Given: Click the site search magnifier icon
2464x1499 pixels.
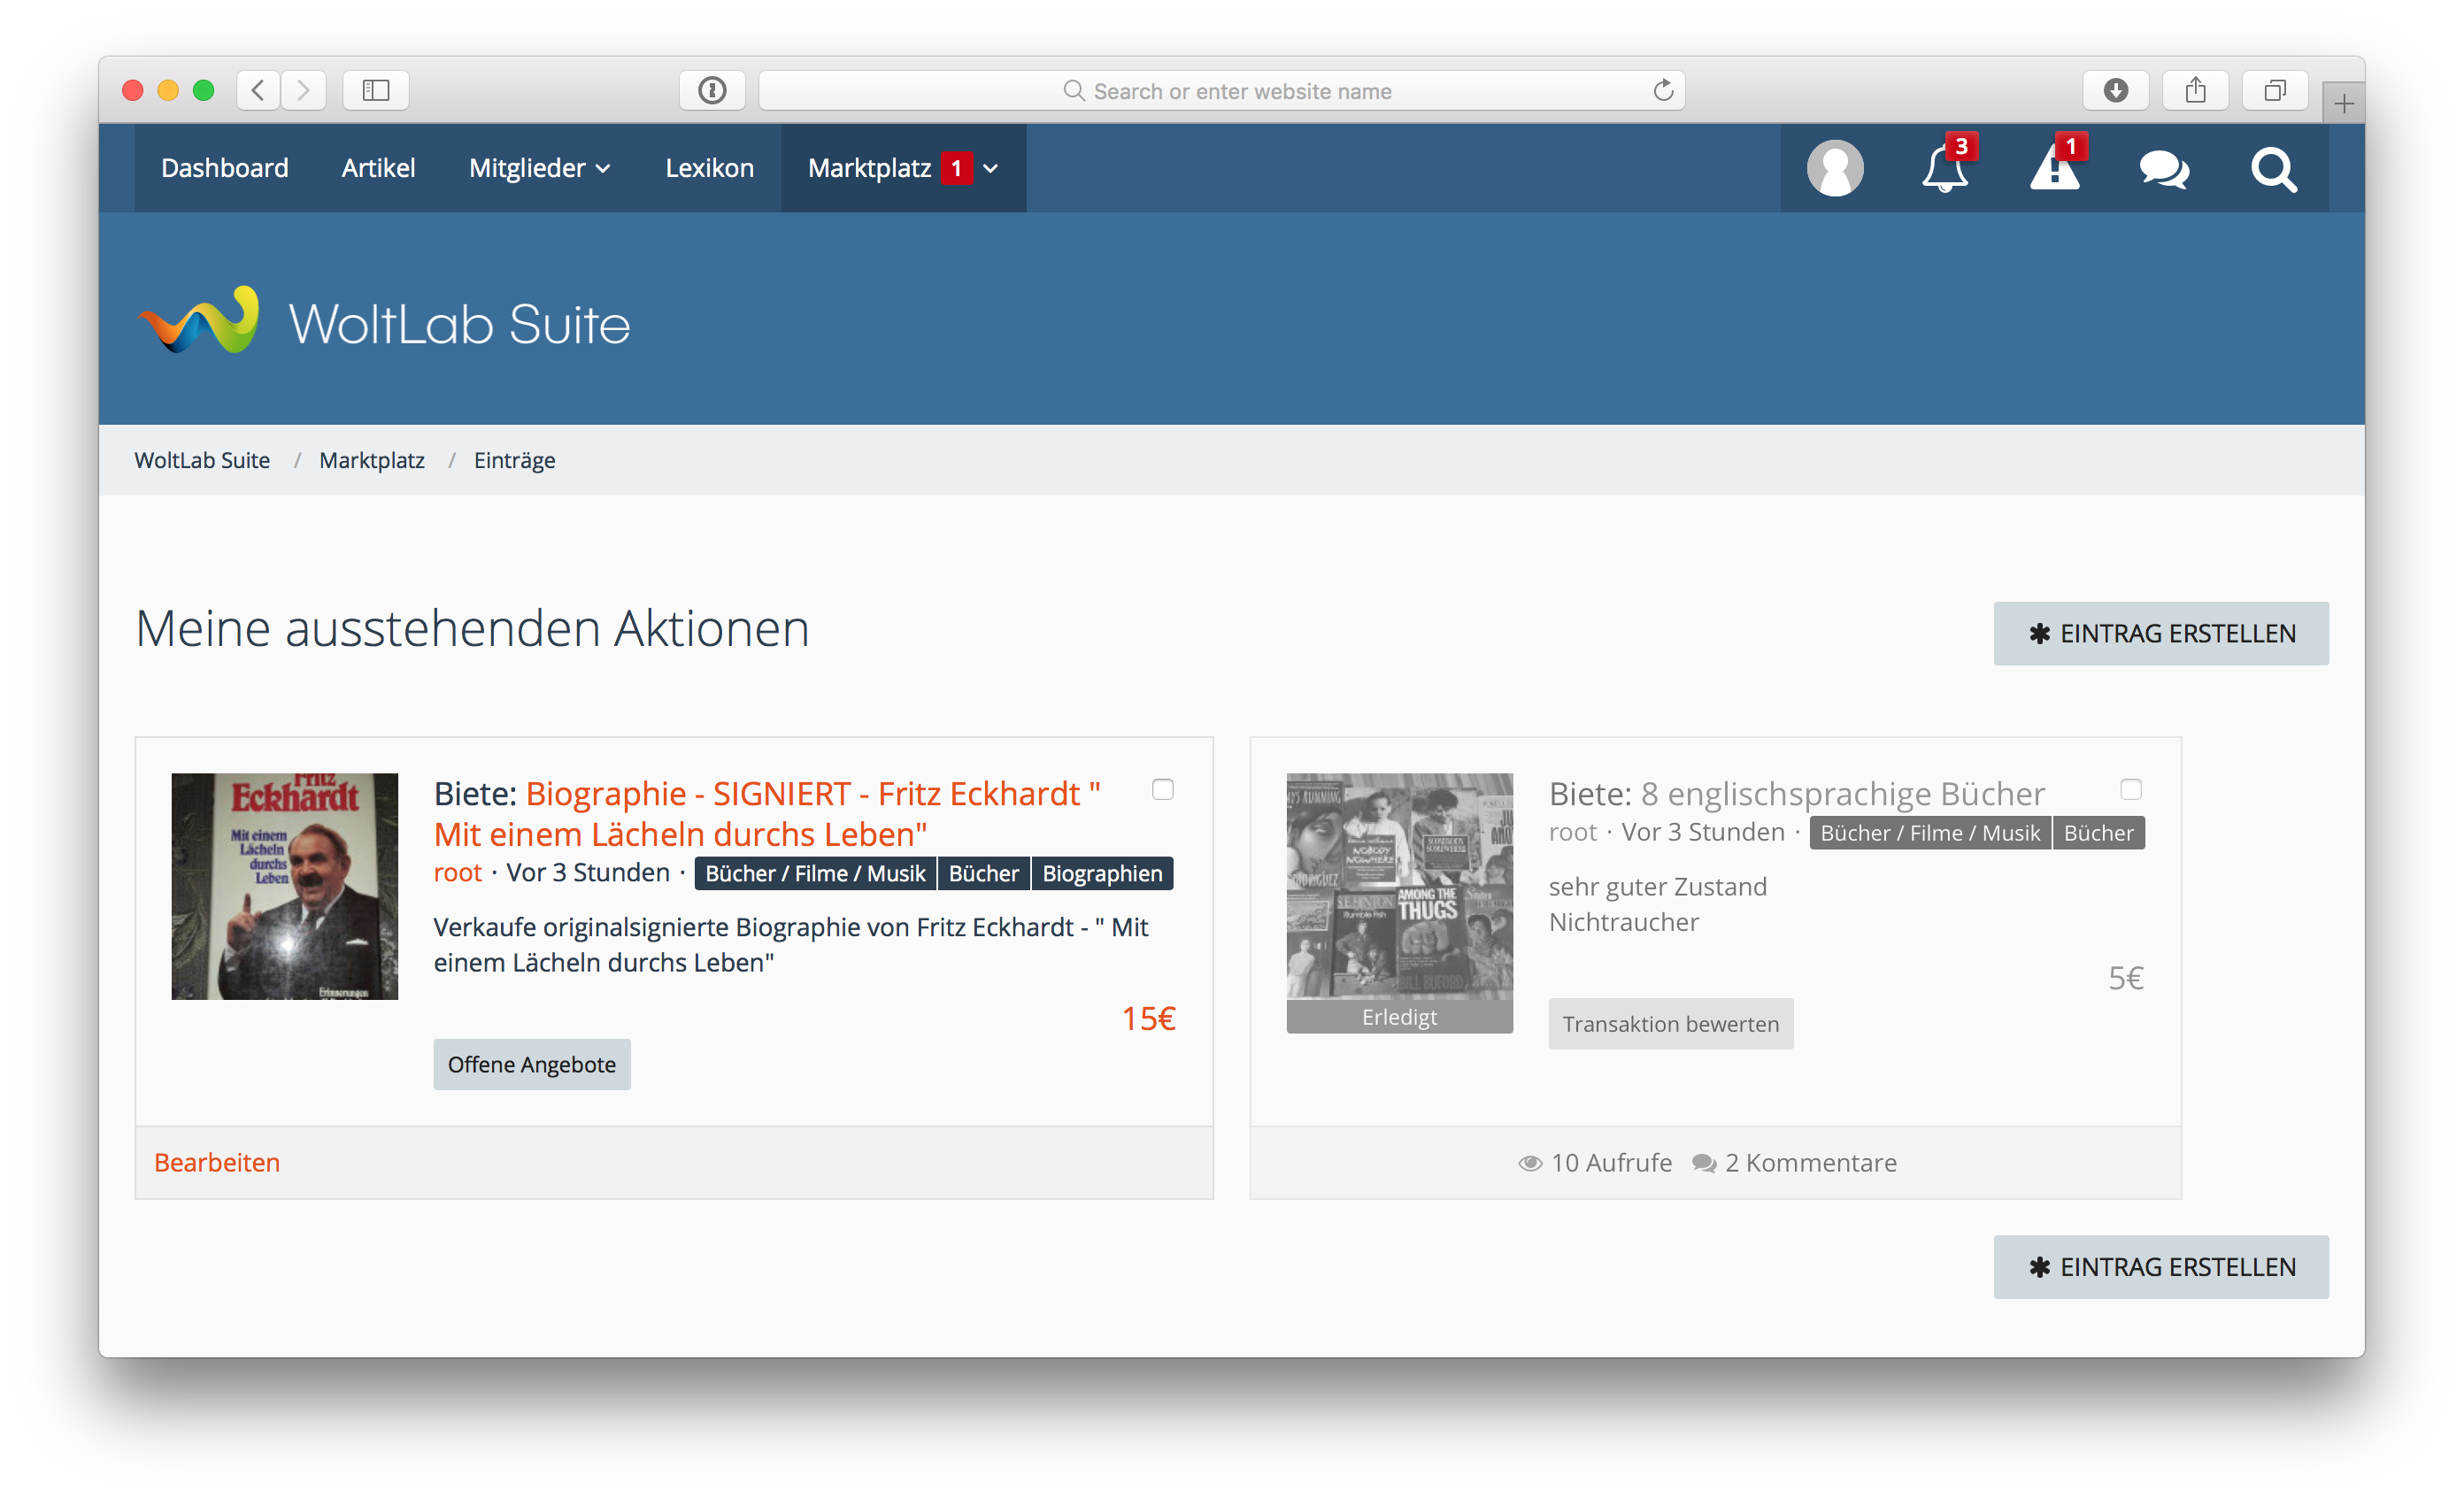Looking at the screenshot, I should click(x=2273, y=168).
